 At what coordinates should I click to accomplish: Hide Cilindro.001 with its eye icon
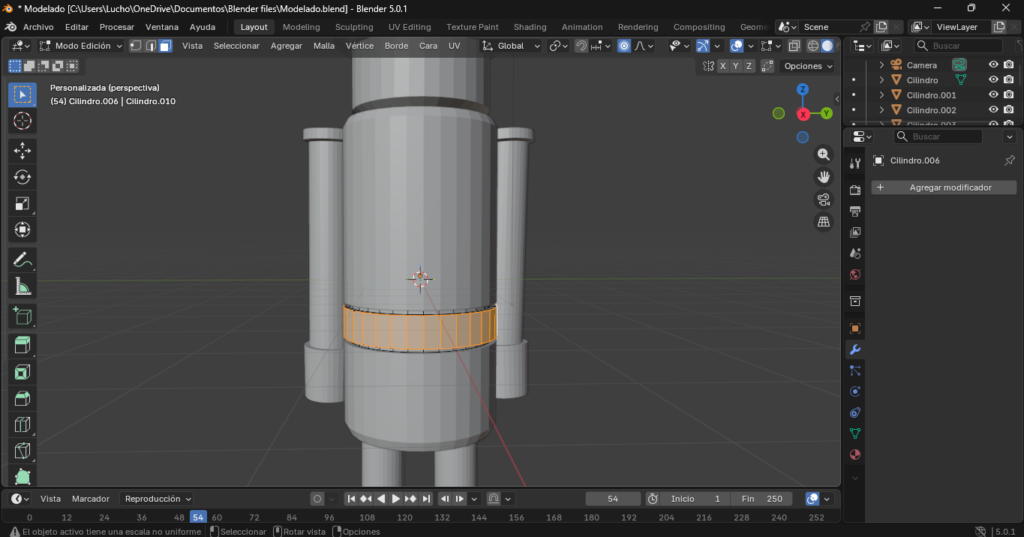993,95
